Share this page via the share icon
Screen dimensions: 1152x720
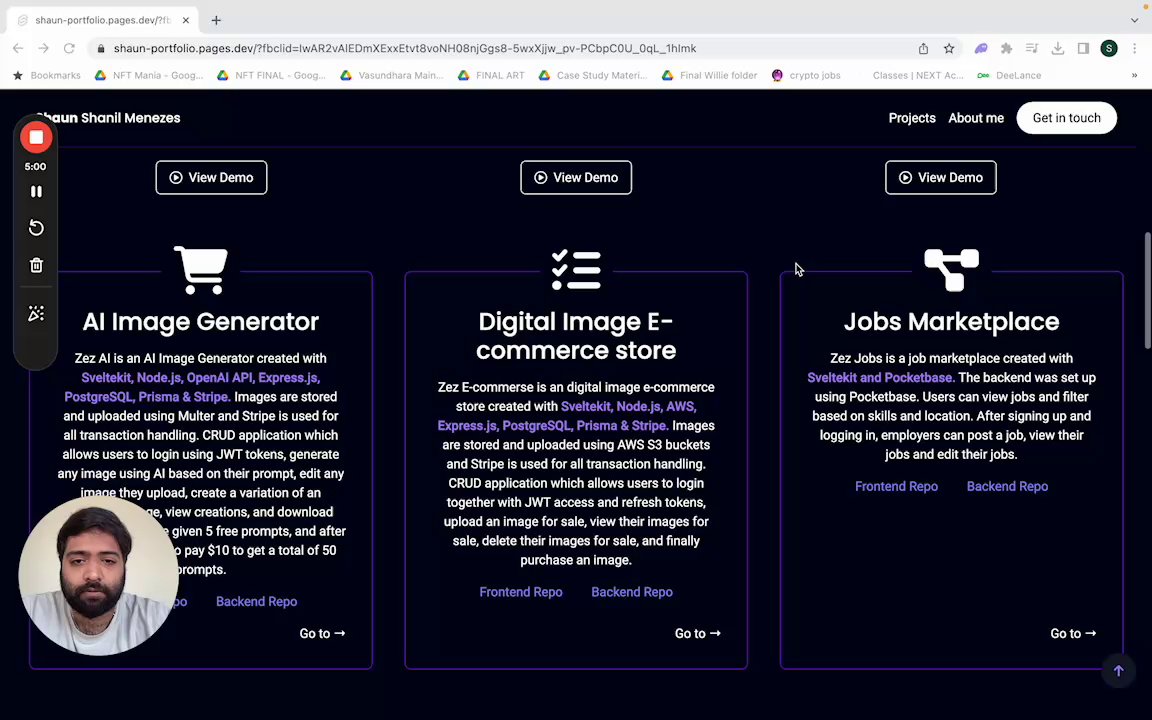tap(924, 48)
